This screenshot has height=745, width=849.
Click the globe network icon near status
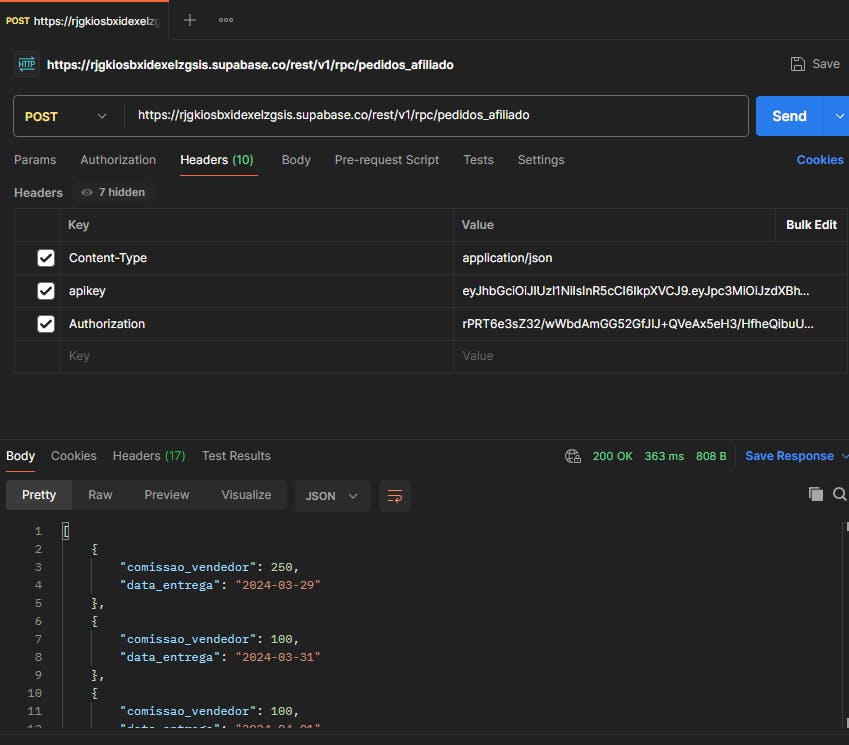573,456
